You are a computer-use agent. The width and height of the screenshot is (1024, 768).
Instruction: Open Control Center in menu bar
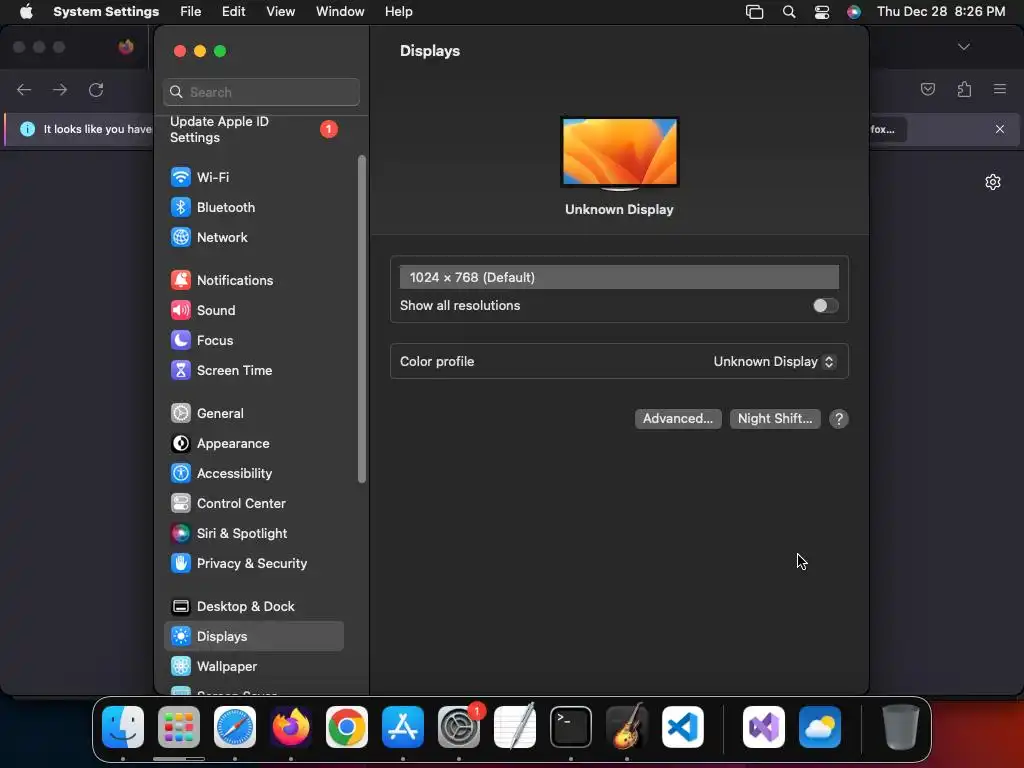coord(822,12)
